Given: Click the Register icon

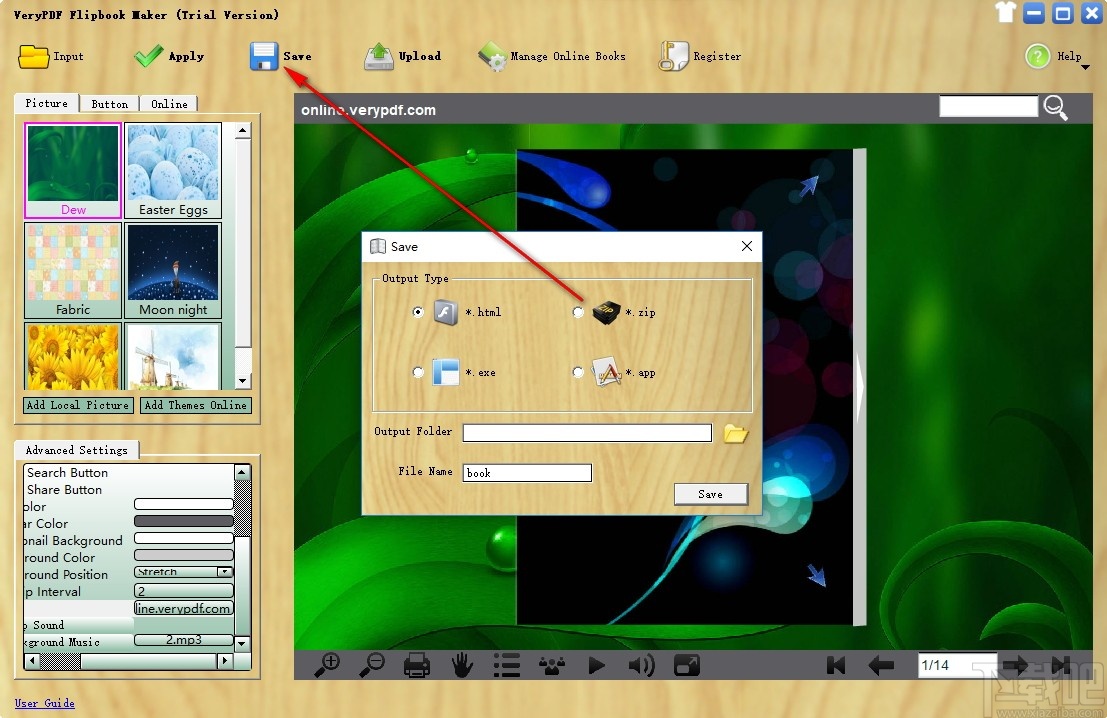Looking at the screenshot, I should [673, 55].
